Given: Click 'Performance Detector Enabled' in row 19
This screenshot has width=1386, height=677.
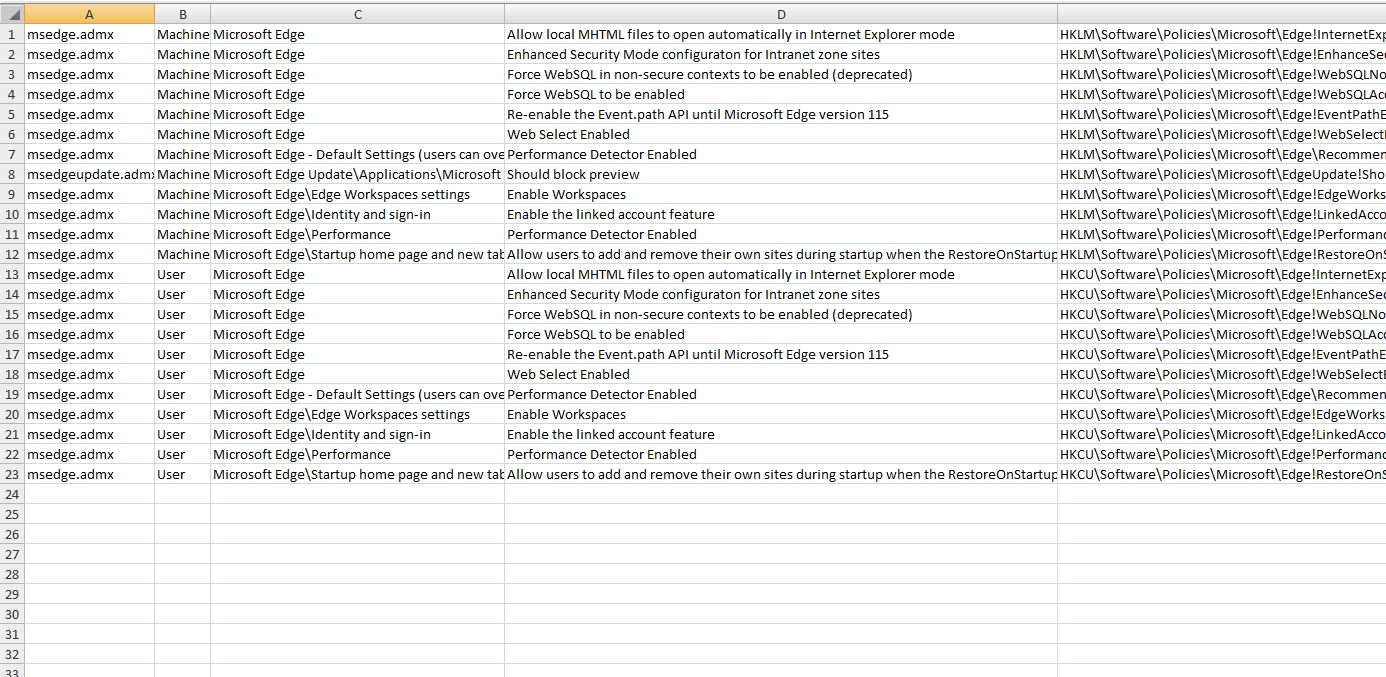Looking at the screenshot, I should 781,394.
